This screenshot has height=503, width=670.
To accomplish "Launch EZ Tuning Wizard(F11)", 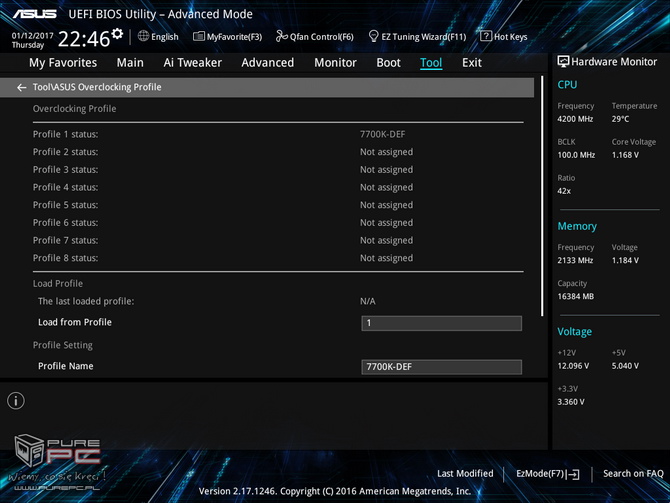I will [x=417, y=37].
